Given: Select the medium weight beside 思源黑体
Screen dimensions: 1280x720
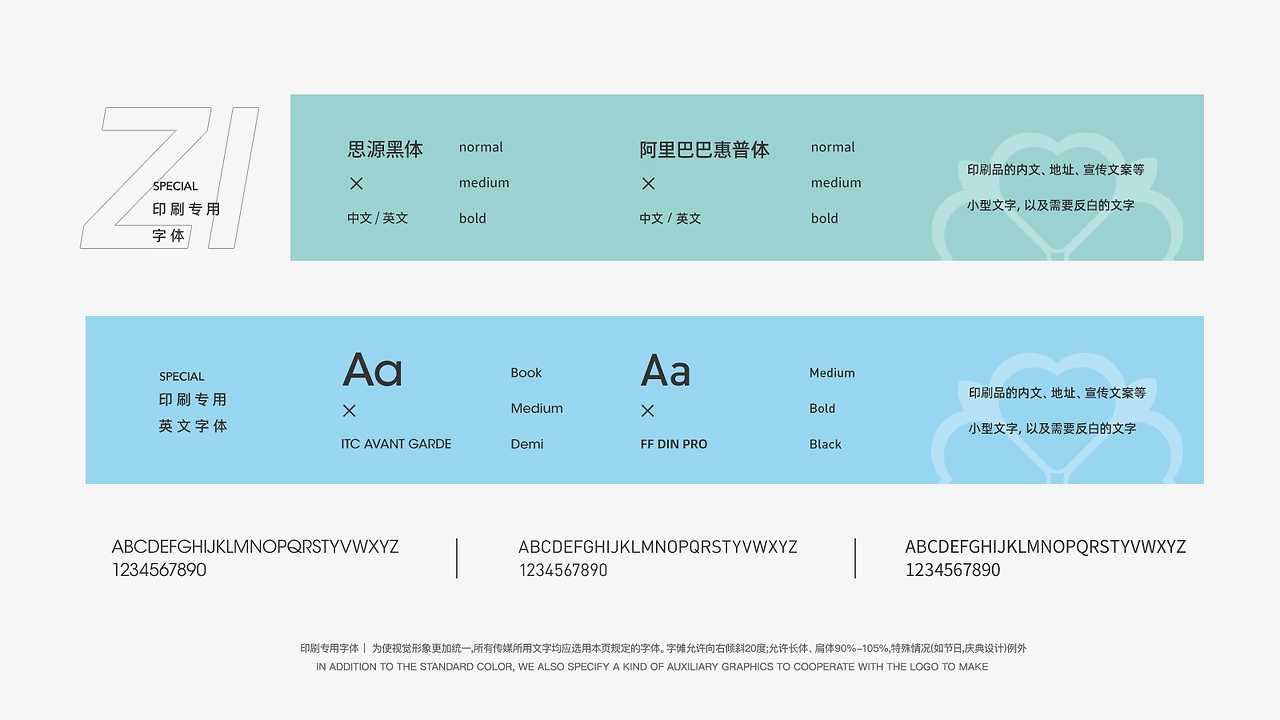Looking at the screenshot, I should coord(484,182).
